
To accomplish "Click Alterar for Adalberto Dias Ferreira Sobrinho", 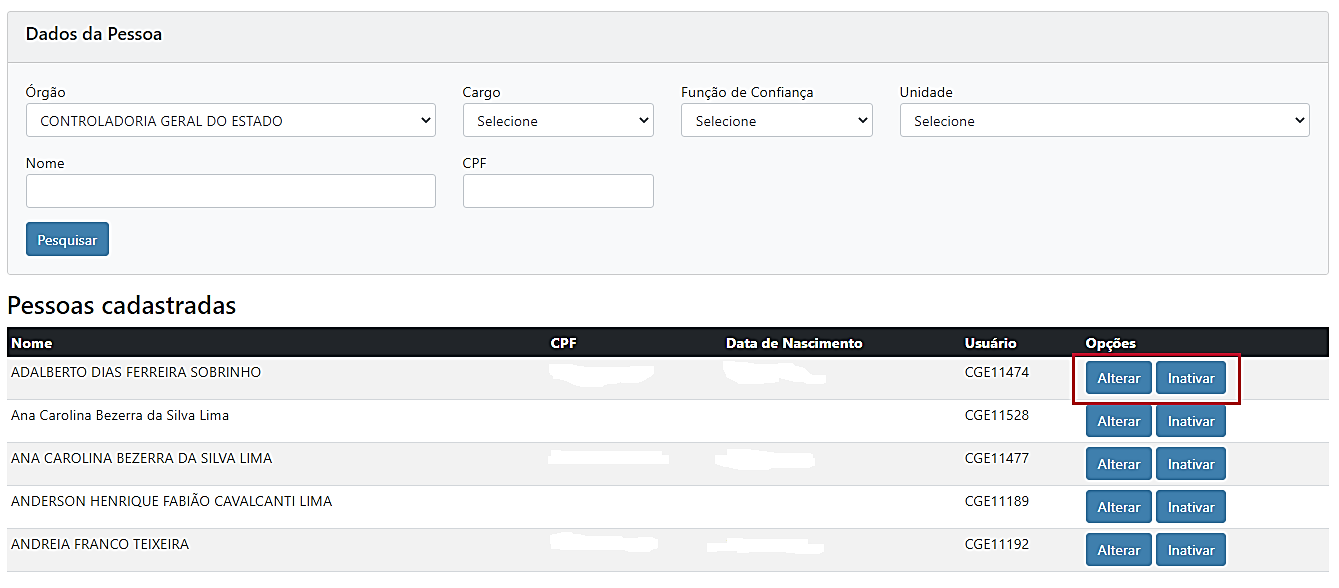I will tap(1118, 379).
